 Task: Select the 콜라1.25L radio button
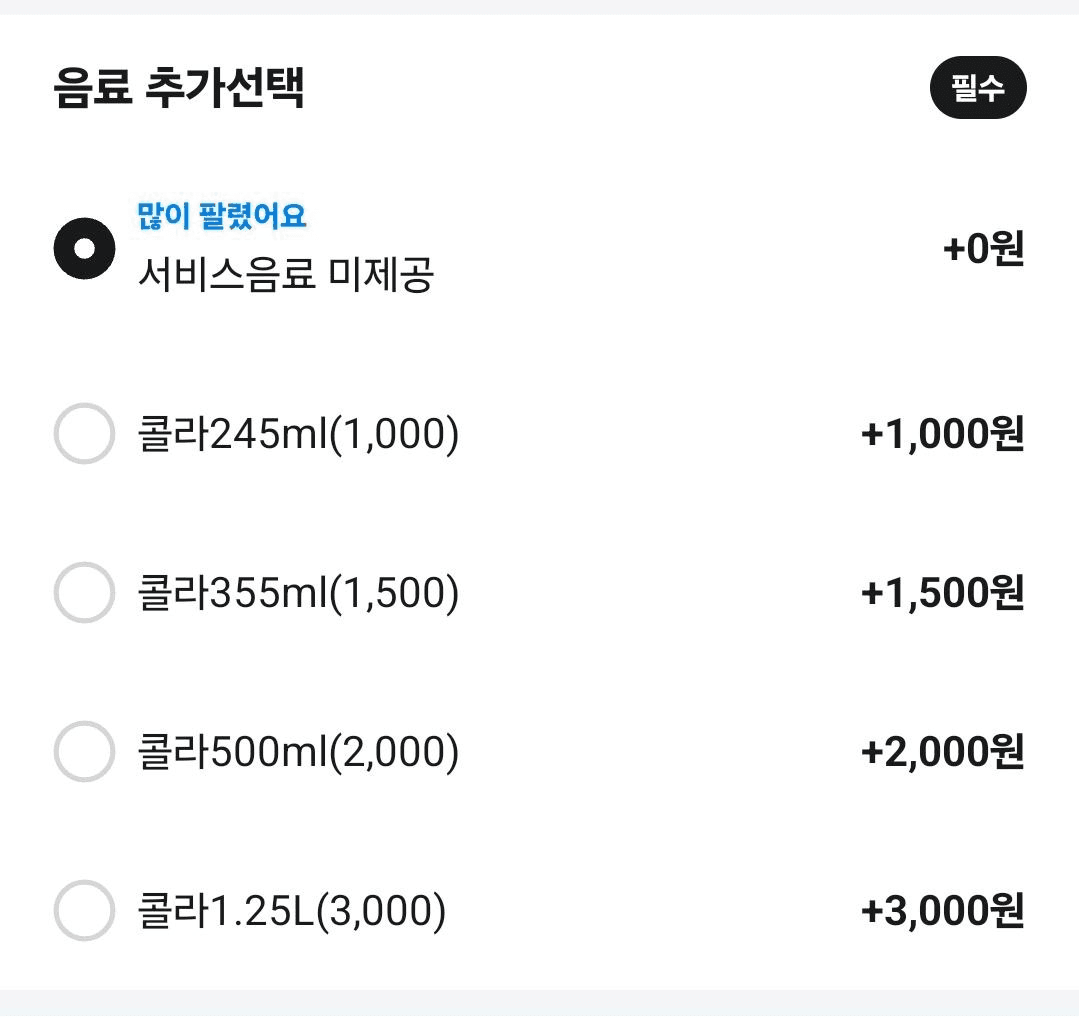(84, 910)
